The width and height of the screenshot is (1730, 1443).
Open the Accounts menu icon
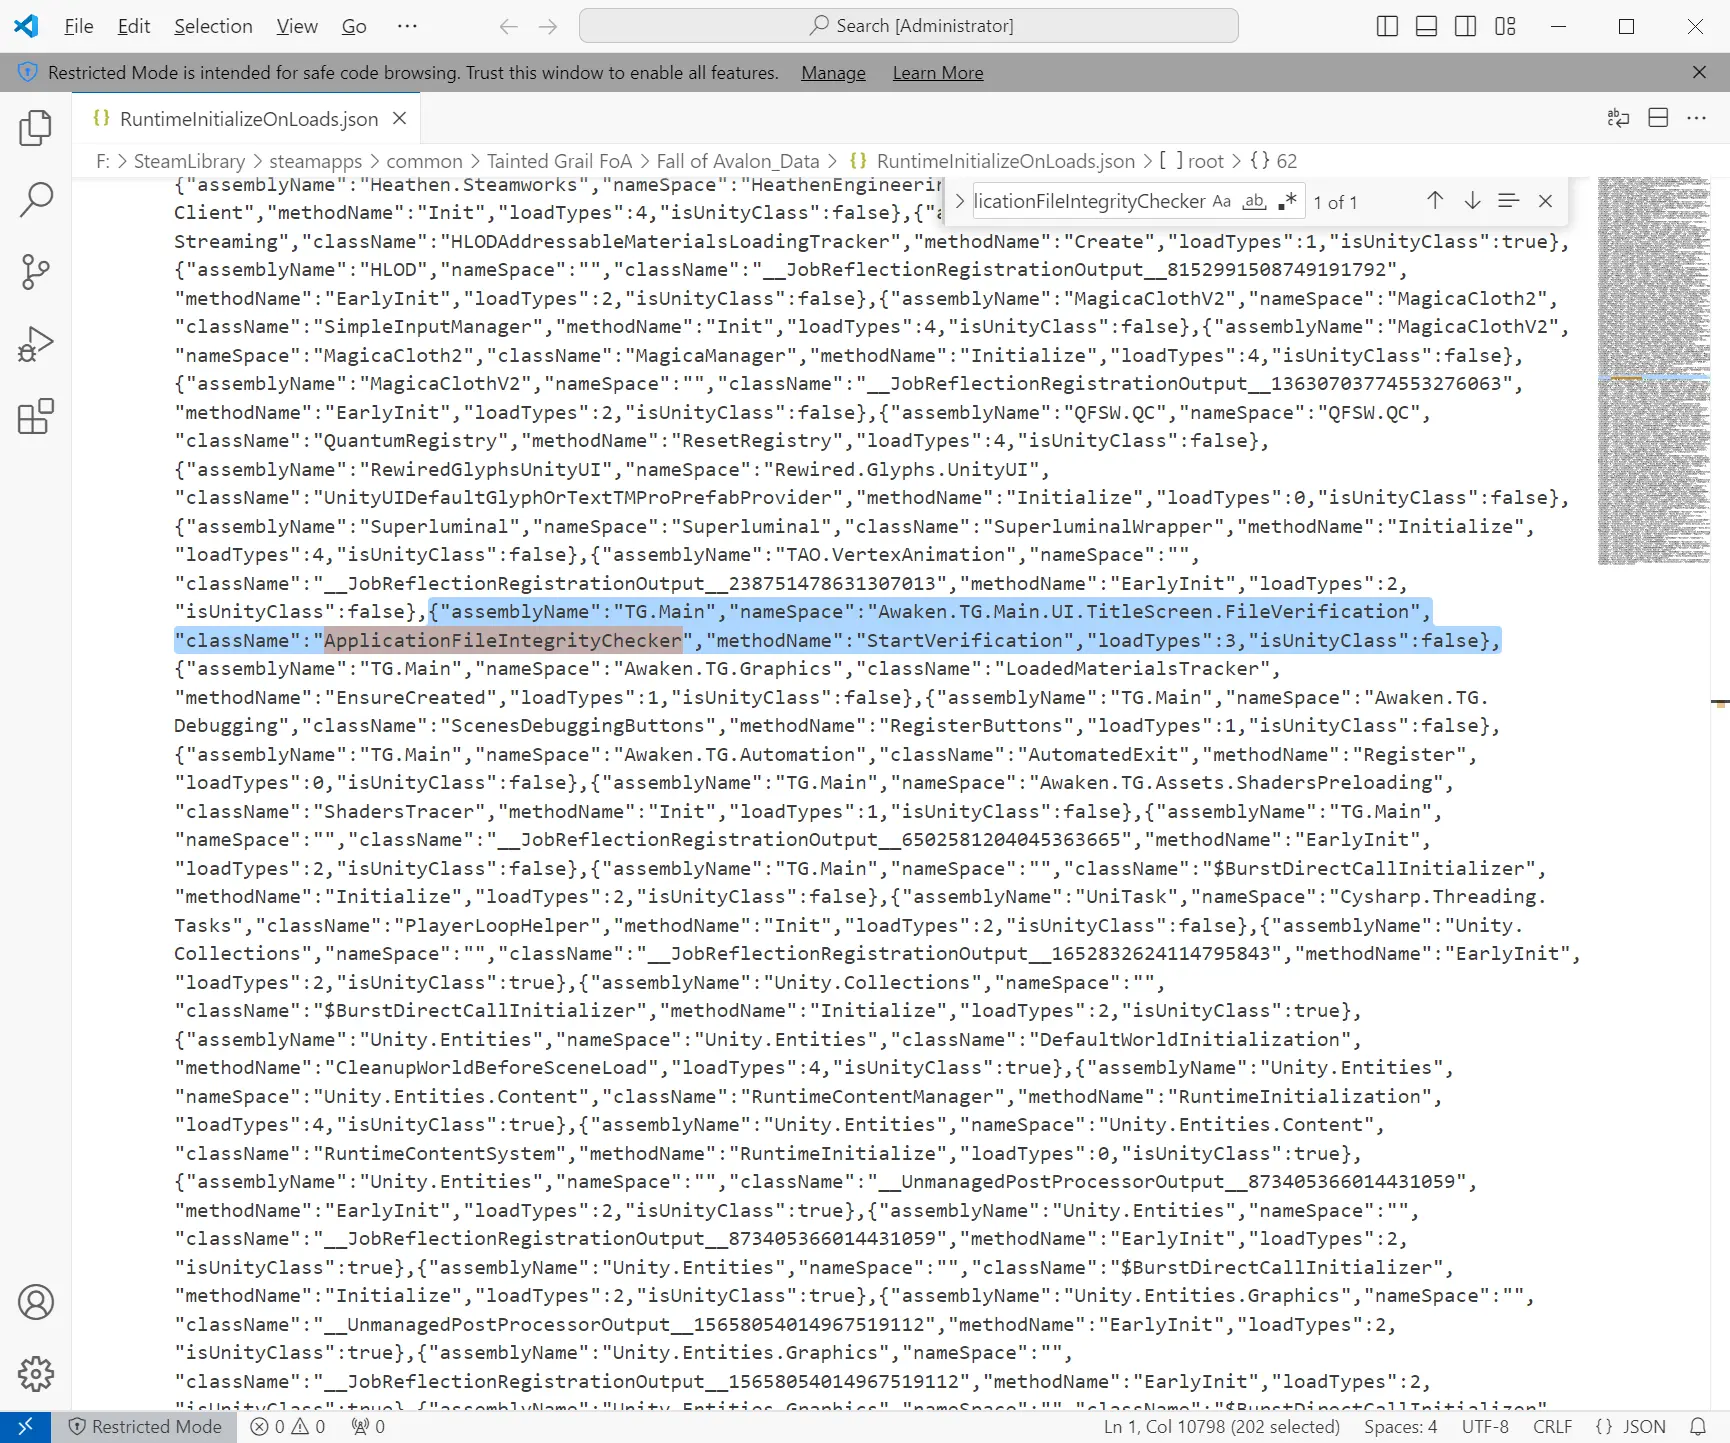(x=36, y=1302)
